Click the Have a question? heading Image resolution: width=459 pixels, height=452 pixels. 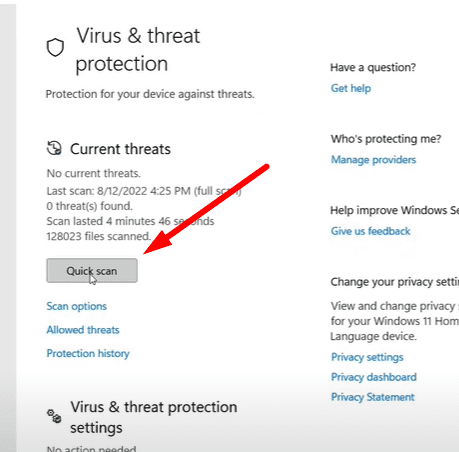click(x=373, y=68)
